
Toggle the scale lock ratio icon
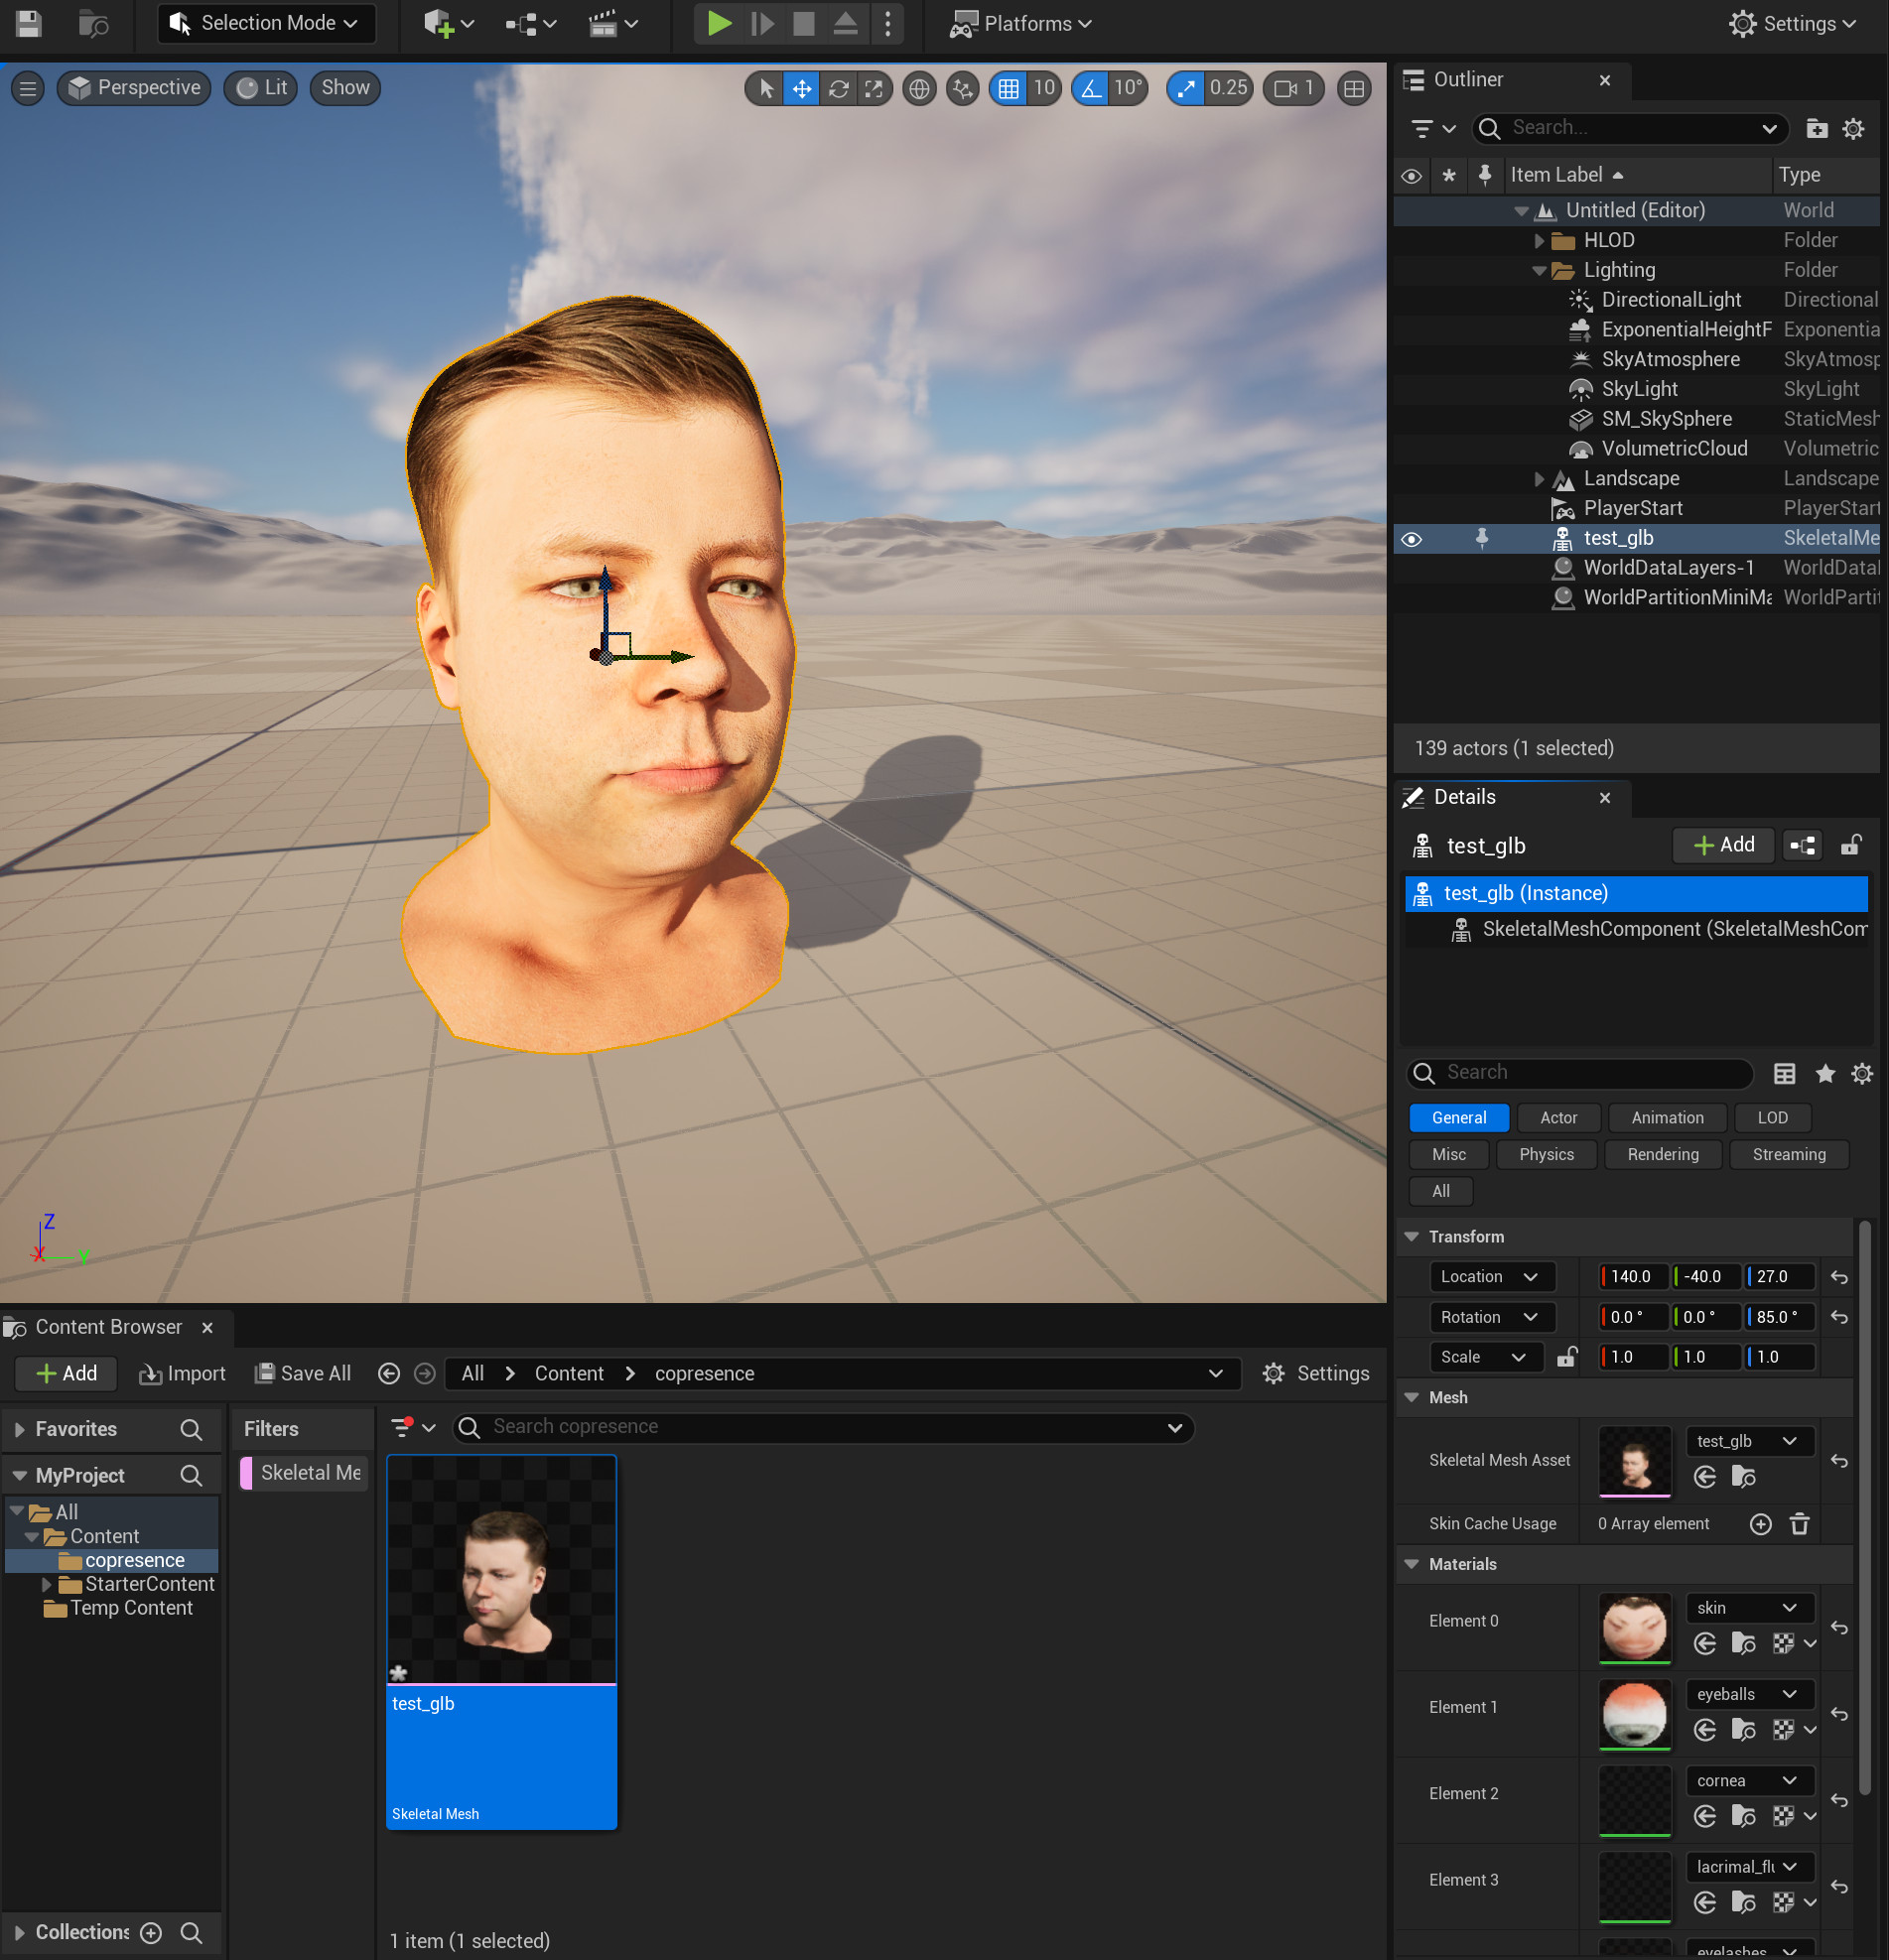[1566, 1357]
